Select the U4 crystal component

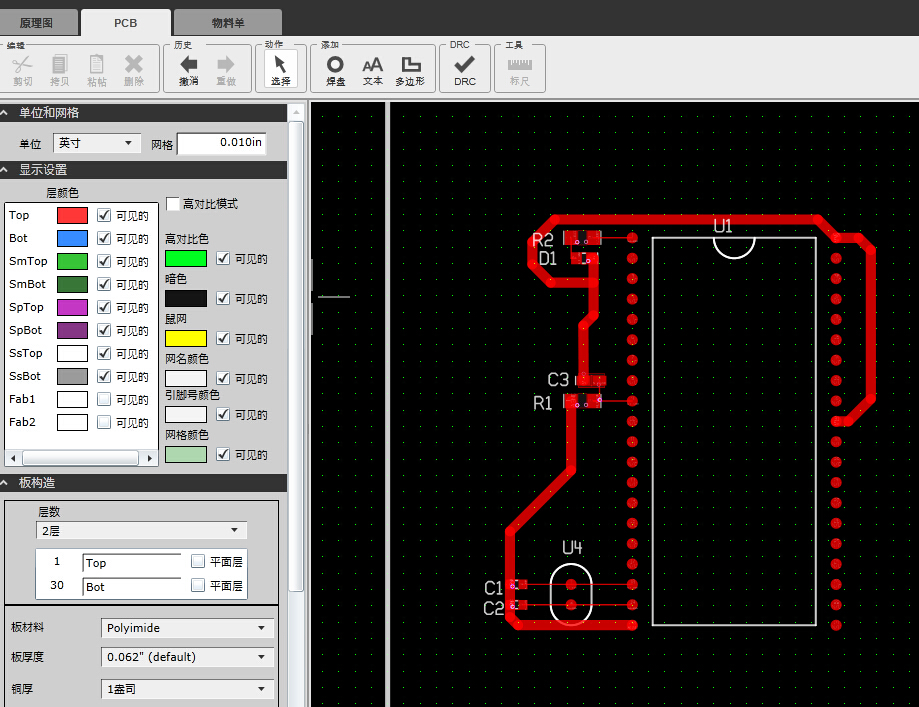571,594
